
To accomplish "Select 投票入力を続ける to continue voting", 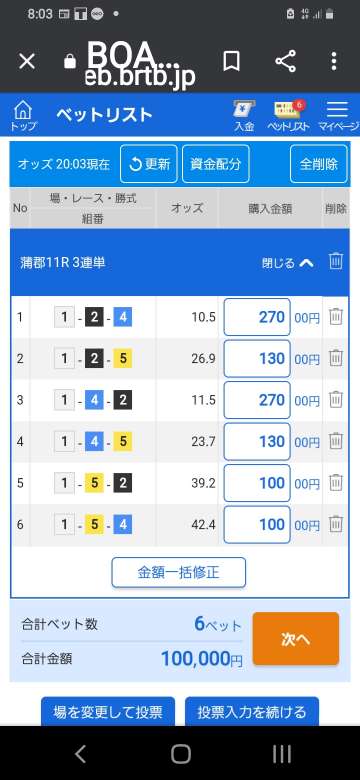I will (x=252, y=711).
